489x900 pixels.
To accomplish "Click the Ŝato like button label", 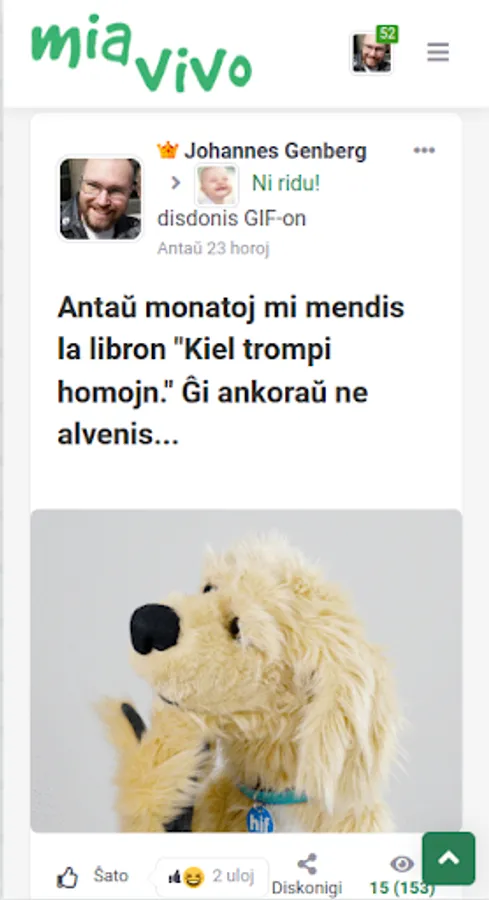I will [111, 876].
